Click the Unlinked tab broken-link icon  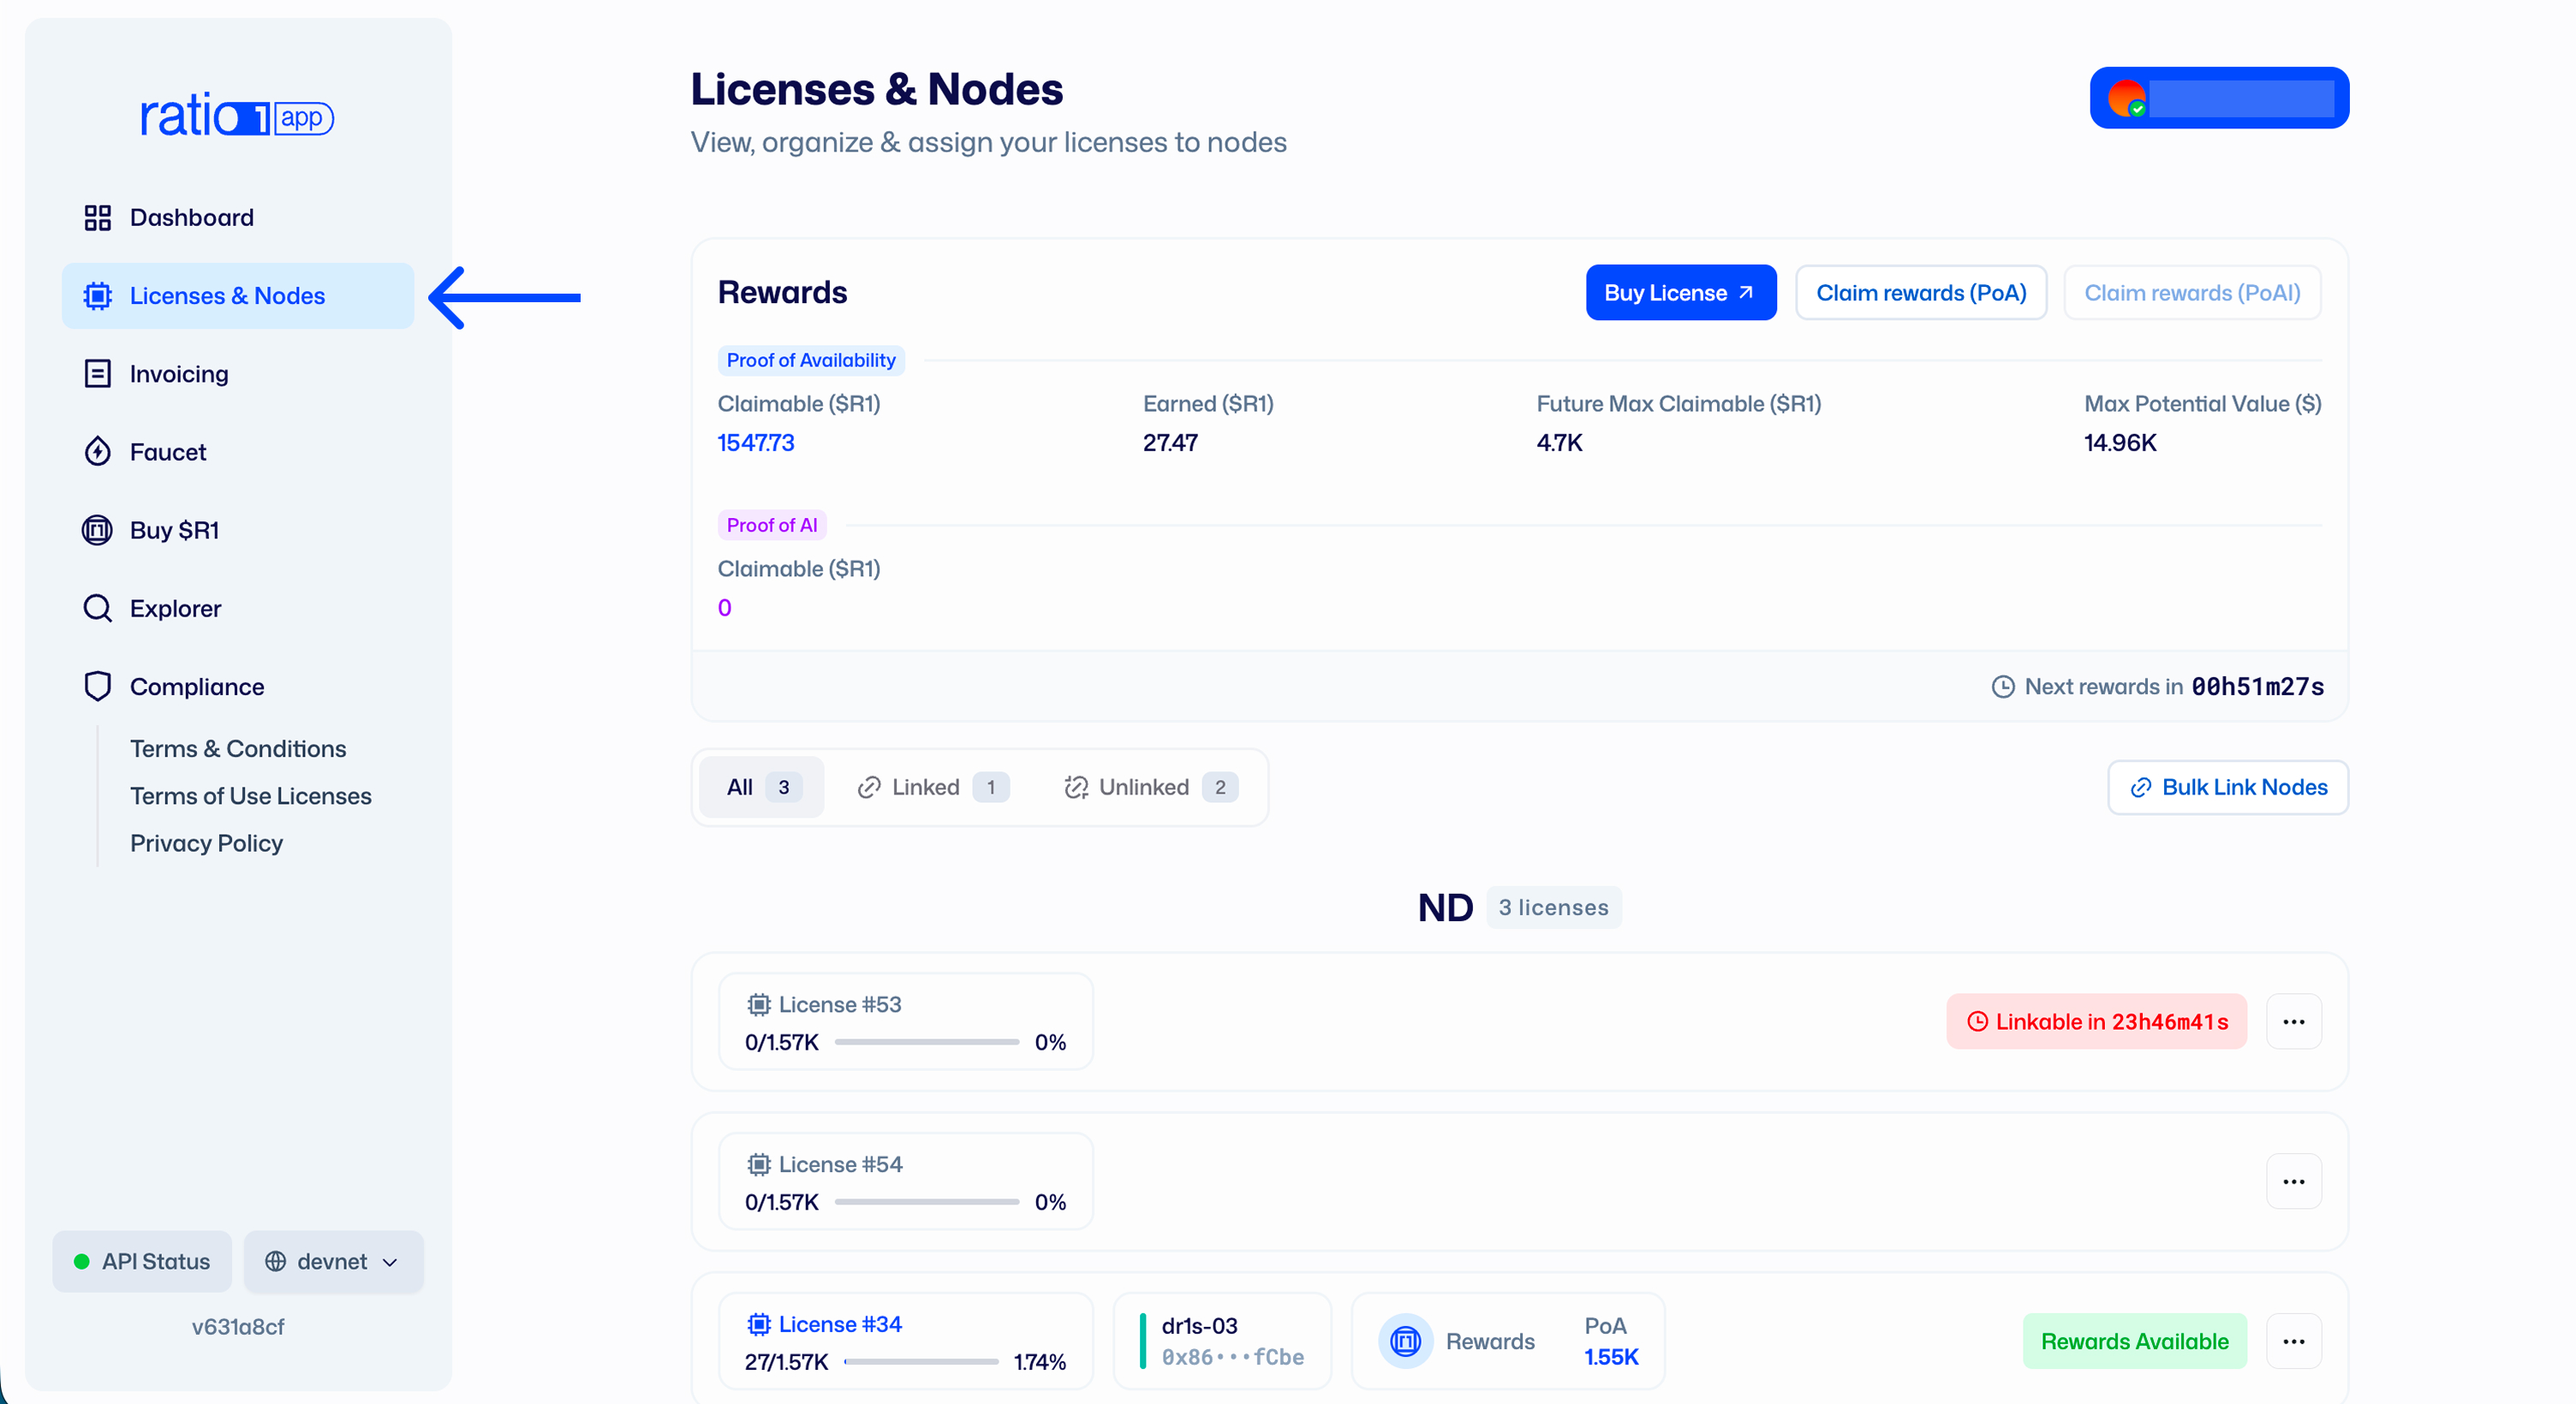point(1076,788)
